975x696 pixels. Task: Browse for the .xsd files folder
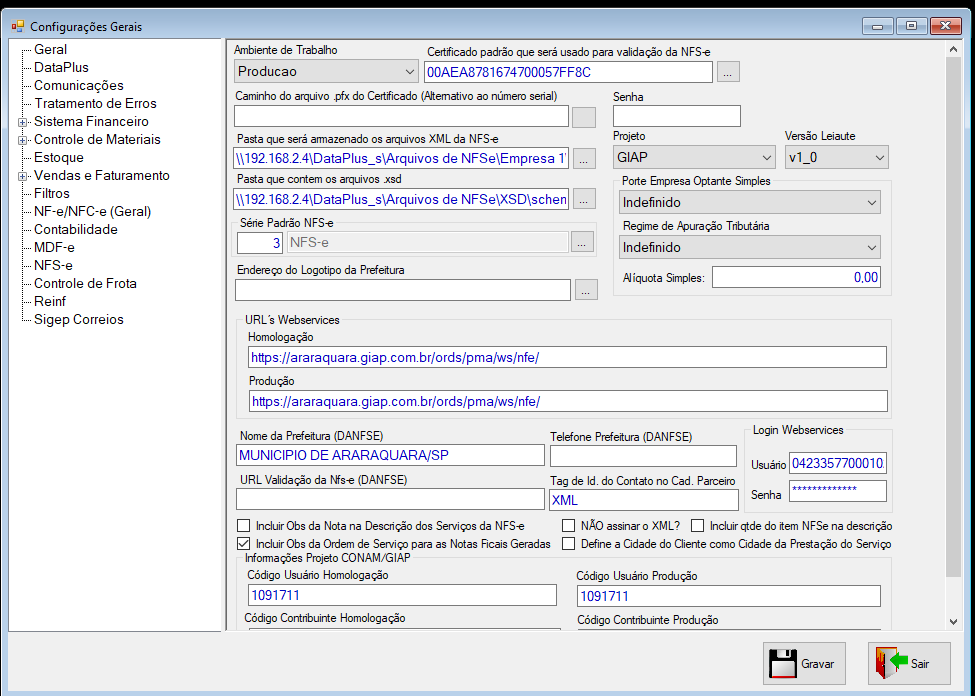pyautogui.click(x=583, y=199)
